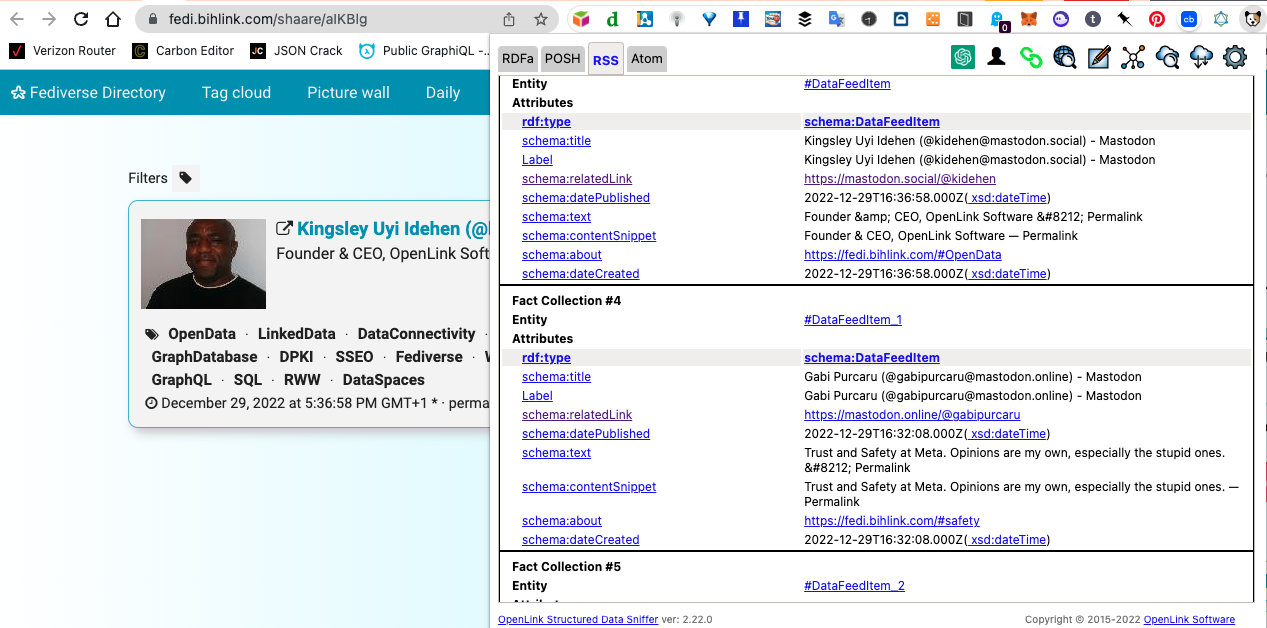Viewport: 1267px width, 628px height.
Task: Click the #DataFeedItem entity link above Fact Collection #4
Action: tap(847, 84)
